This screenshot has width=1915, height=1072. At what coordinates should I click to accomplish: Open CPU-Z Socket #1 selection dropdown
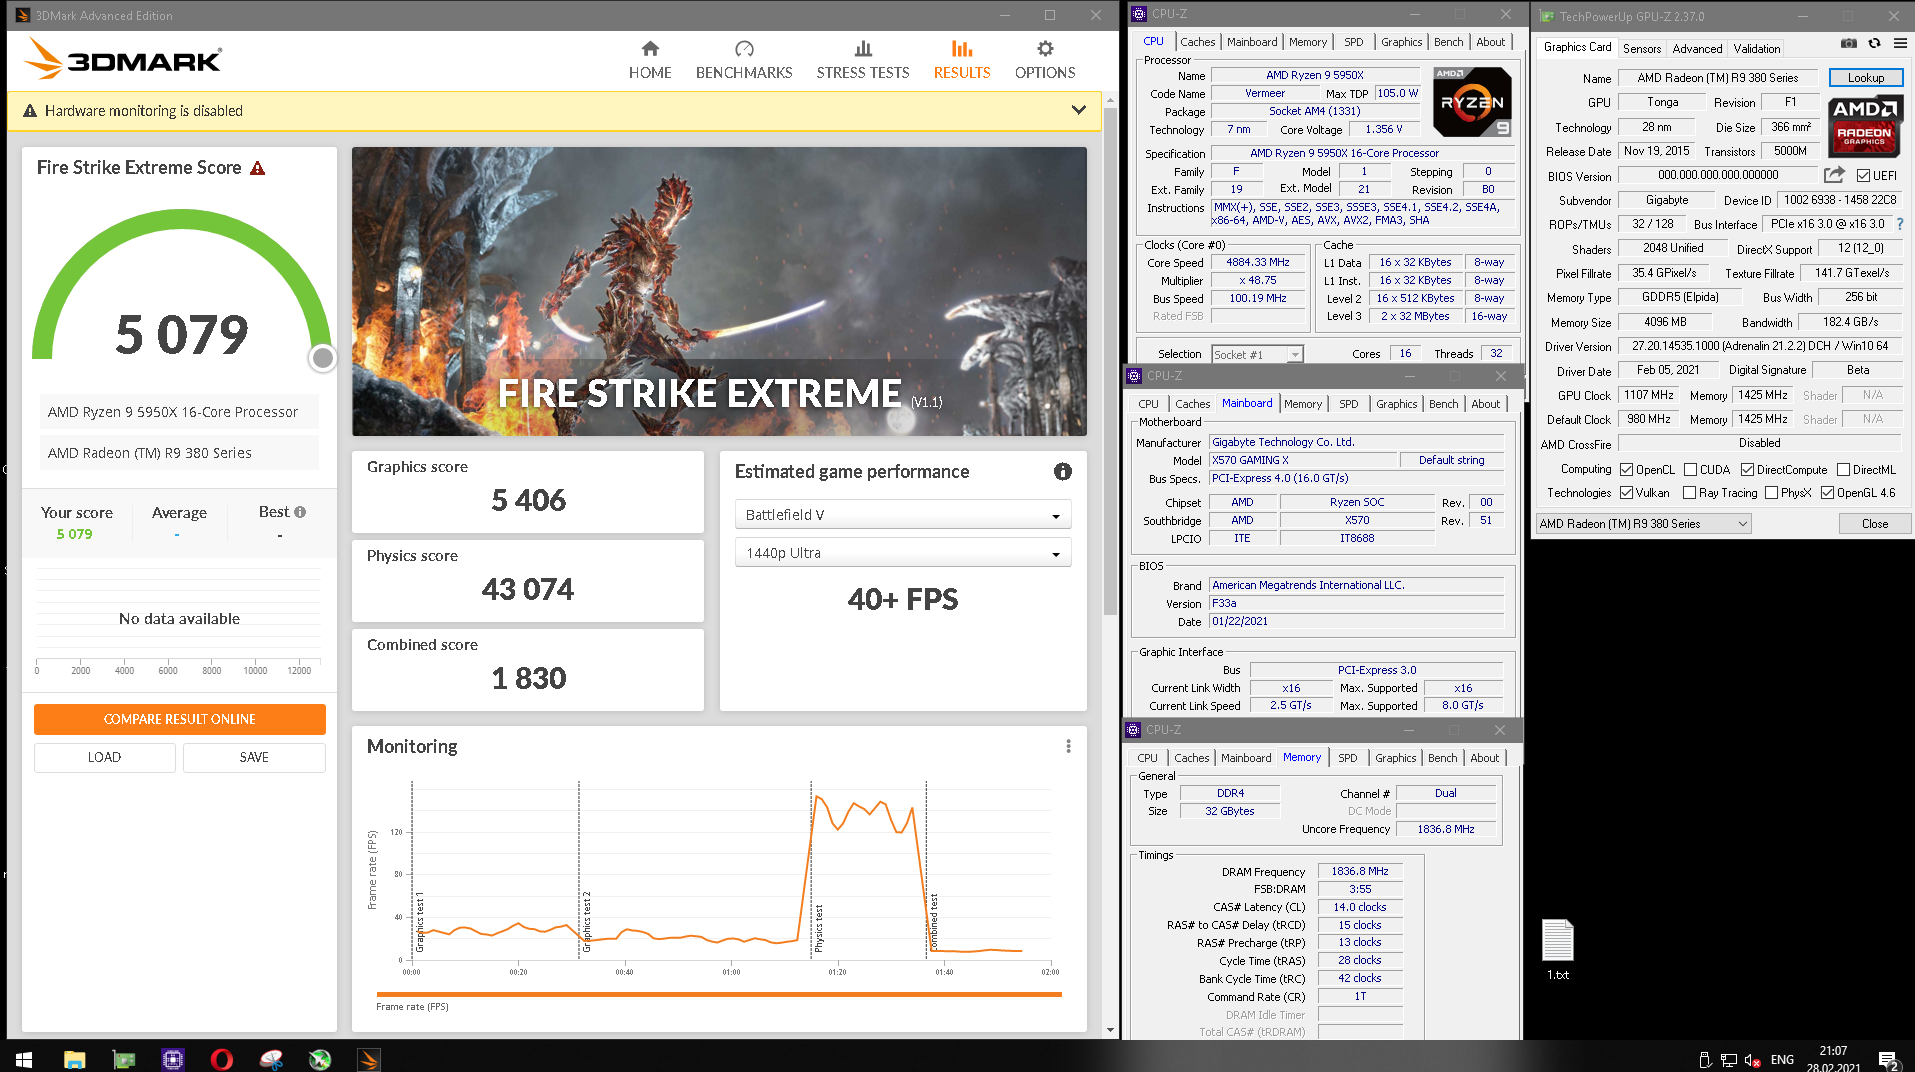(x=1257, y=354)
